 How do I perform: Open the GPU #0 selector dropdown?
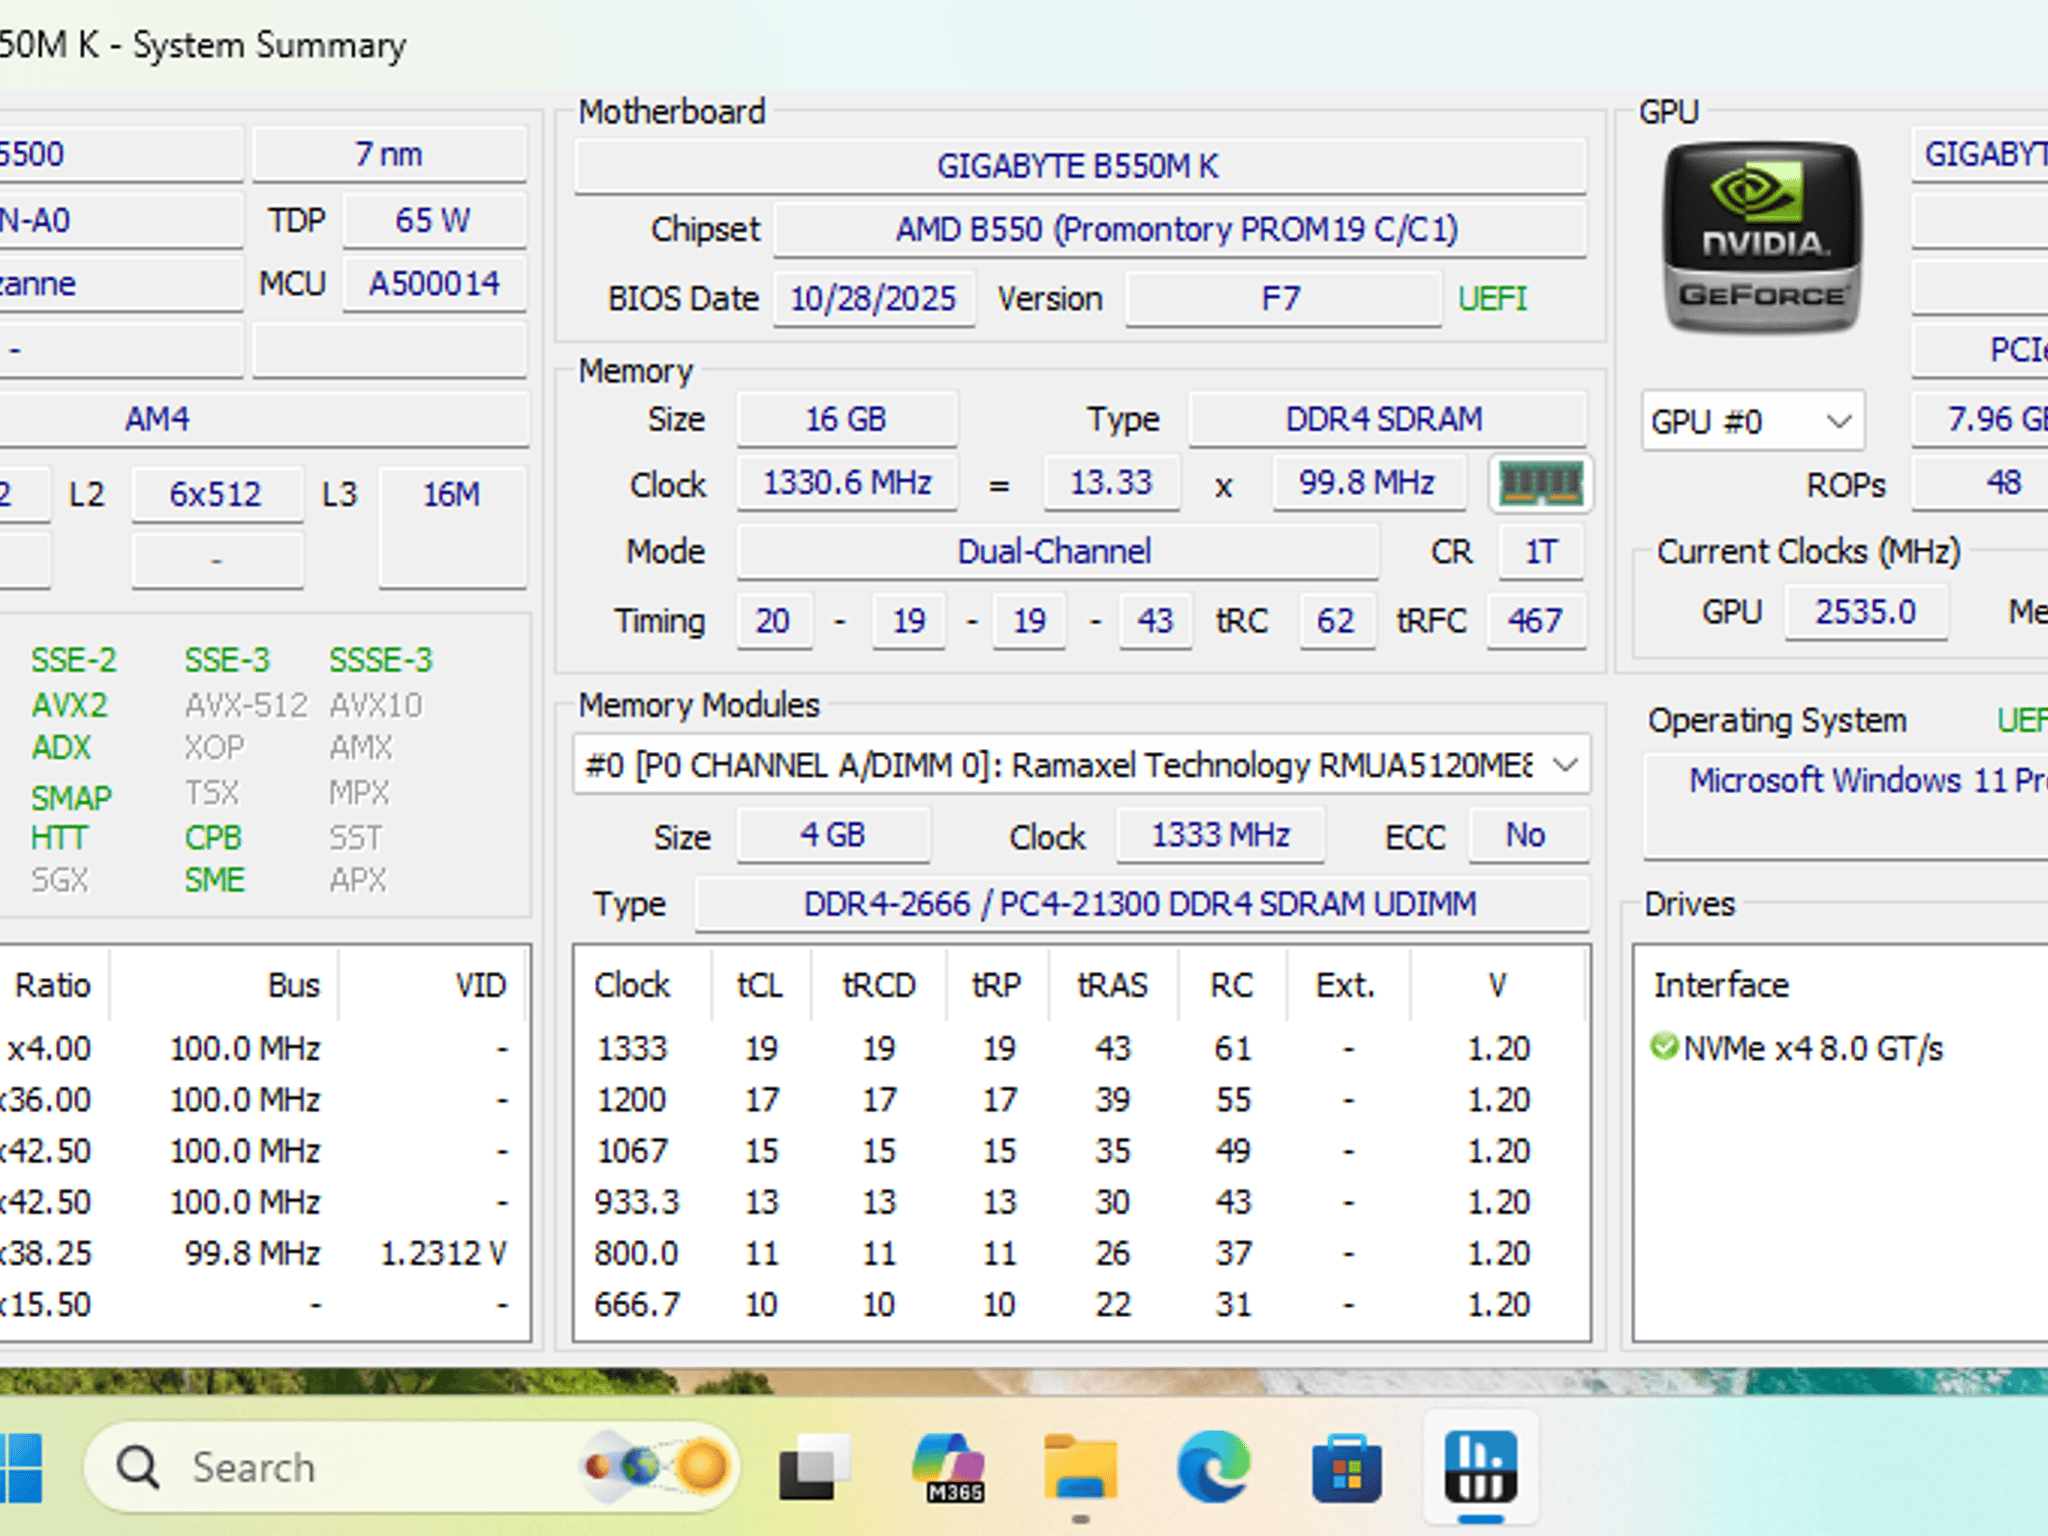[x=1752, y=421]
